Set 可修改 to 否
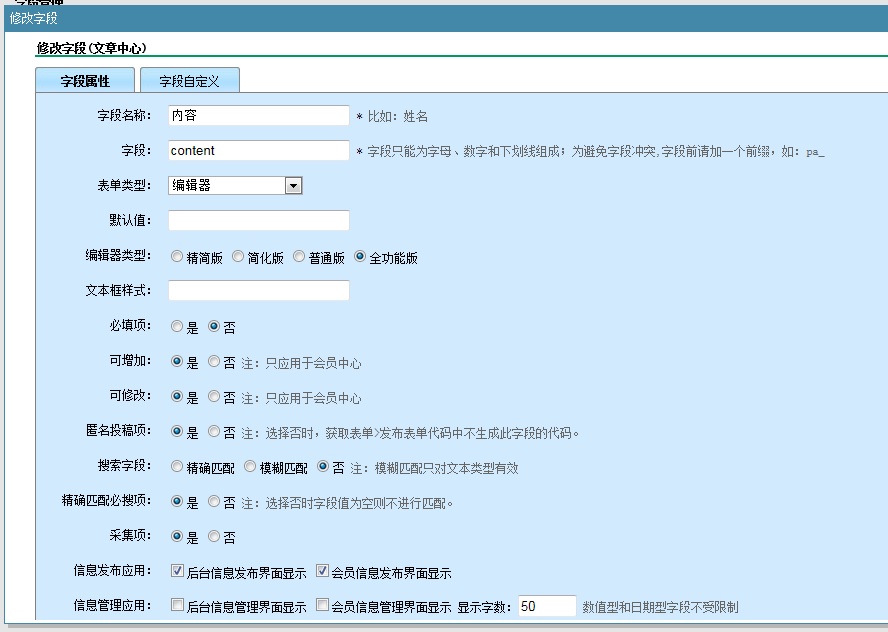The height and width of the screenshot is (632, 888). tap(214, 397)
